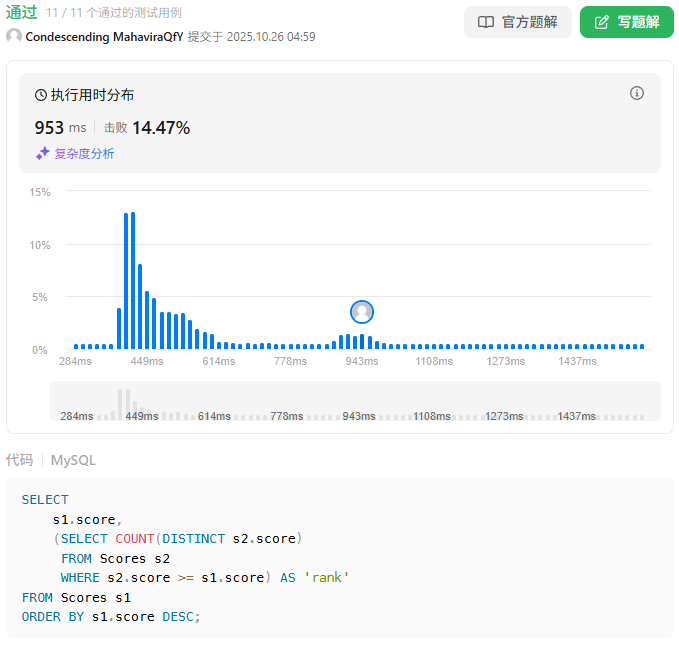Image resolution: width=679 pixels, height=647 pixels.
Task: Open the 复杂度分析 complexity analysis link
Action: pyautogui.click(x=84, y=154)
